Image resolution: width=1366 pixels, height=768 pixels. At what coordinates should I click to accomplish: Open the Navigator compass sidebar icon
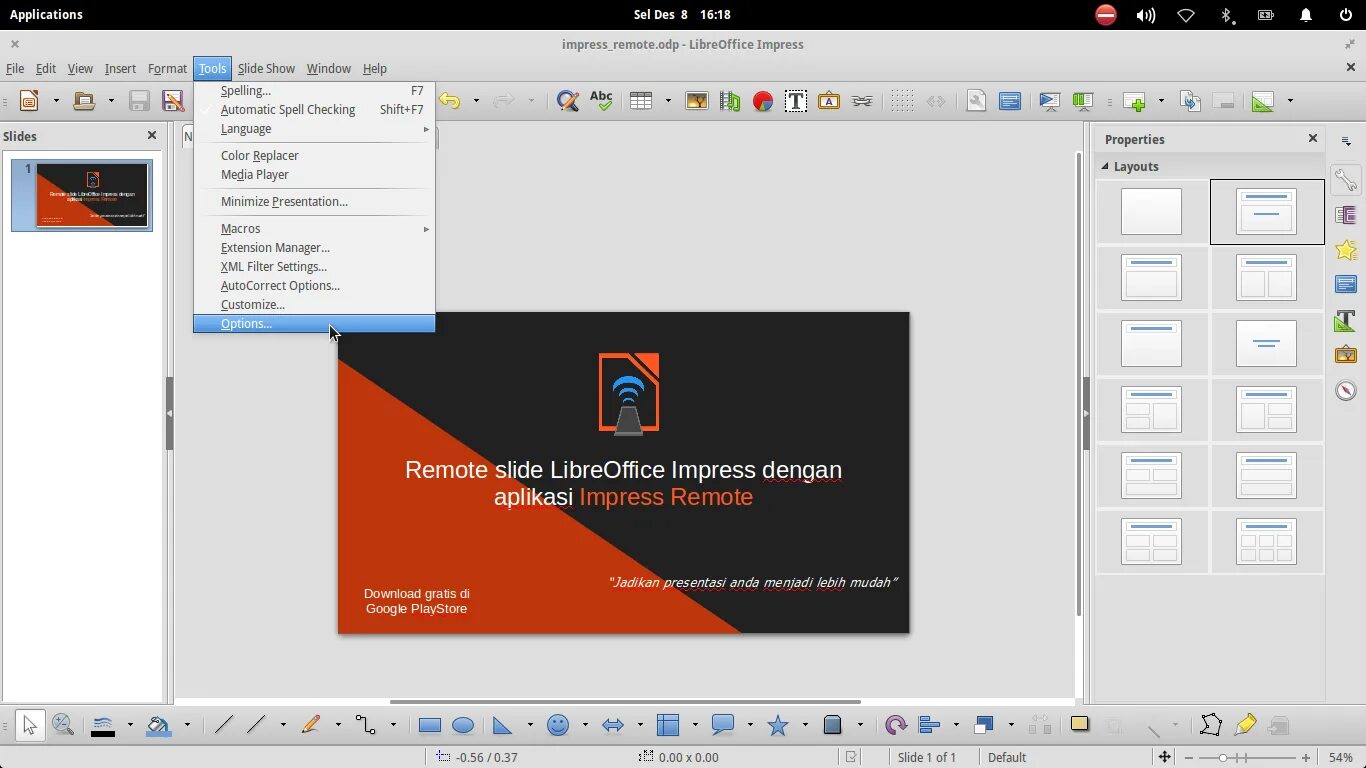tap(1346, 390)
